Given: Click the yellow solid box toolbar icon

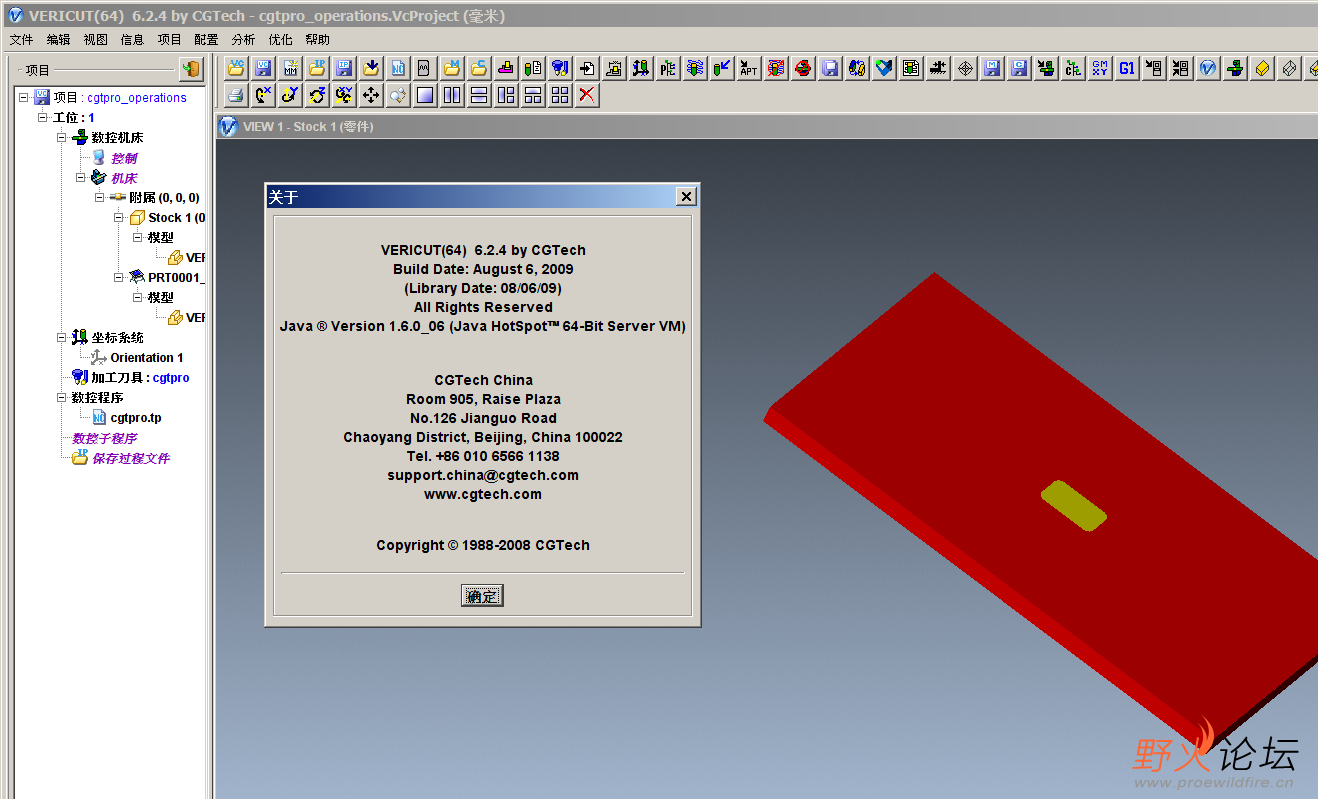Looking at the screenshot, I should (x=1262, y=68).
